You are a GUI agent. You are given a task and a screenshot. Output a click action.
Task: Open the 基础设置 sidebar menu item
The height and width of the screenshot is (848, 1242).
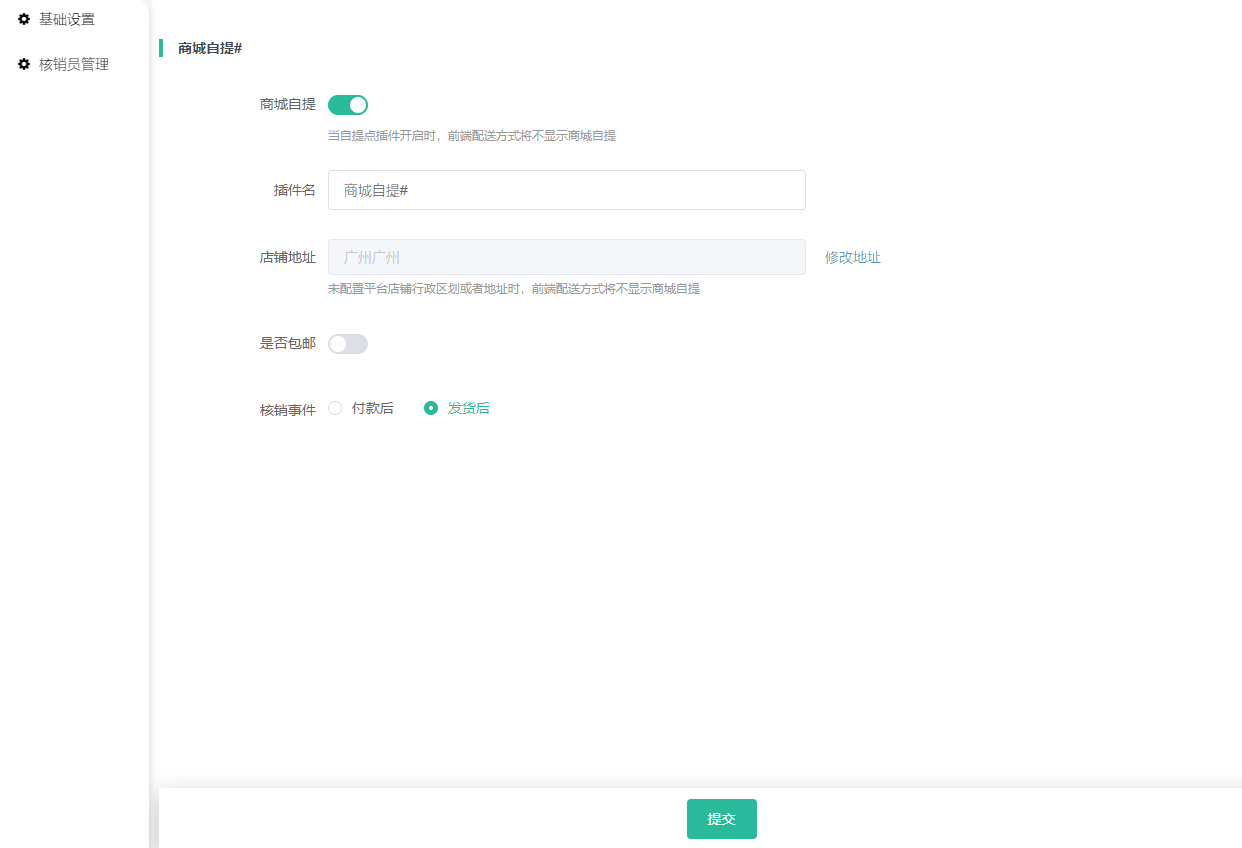[x=66, y=19]
